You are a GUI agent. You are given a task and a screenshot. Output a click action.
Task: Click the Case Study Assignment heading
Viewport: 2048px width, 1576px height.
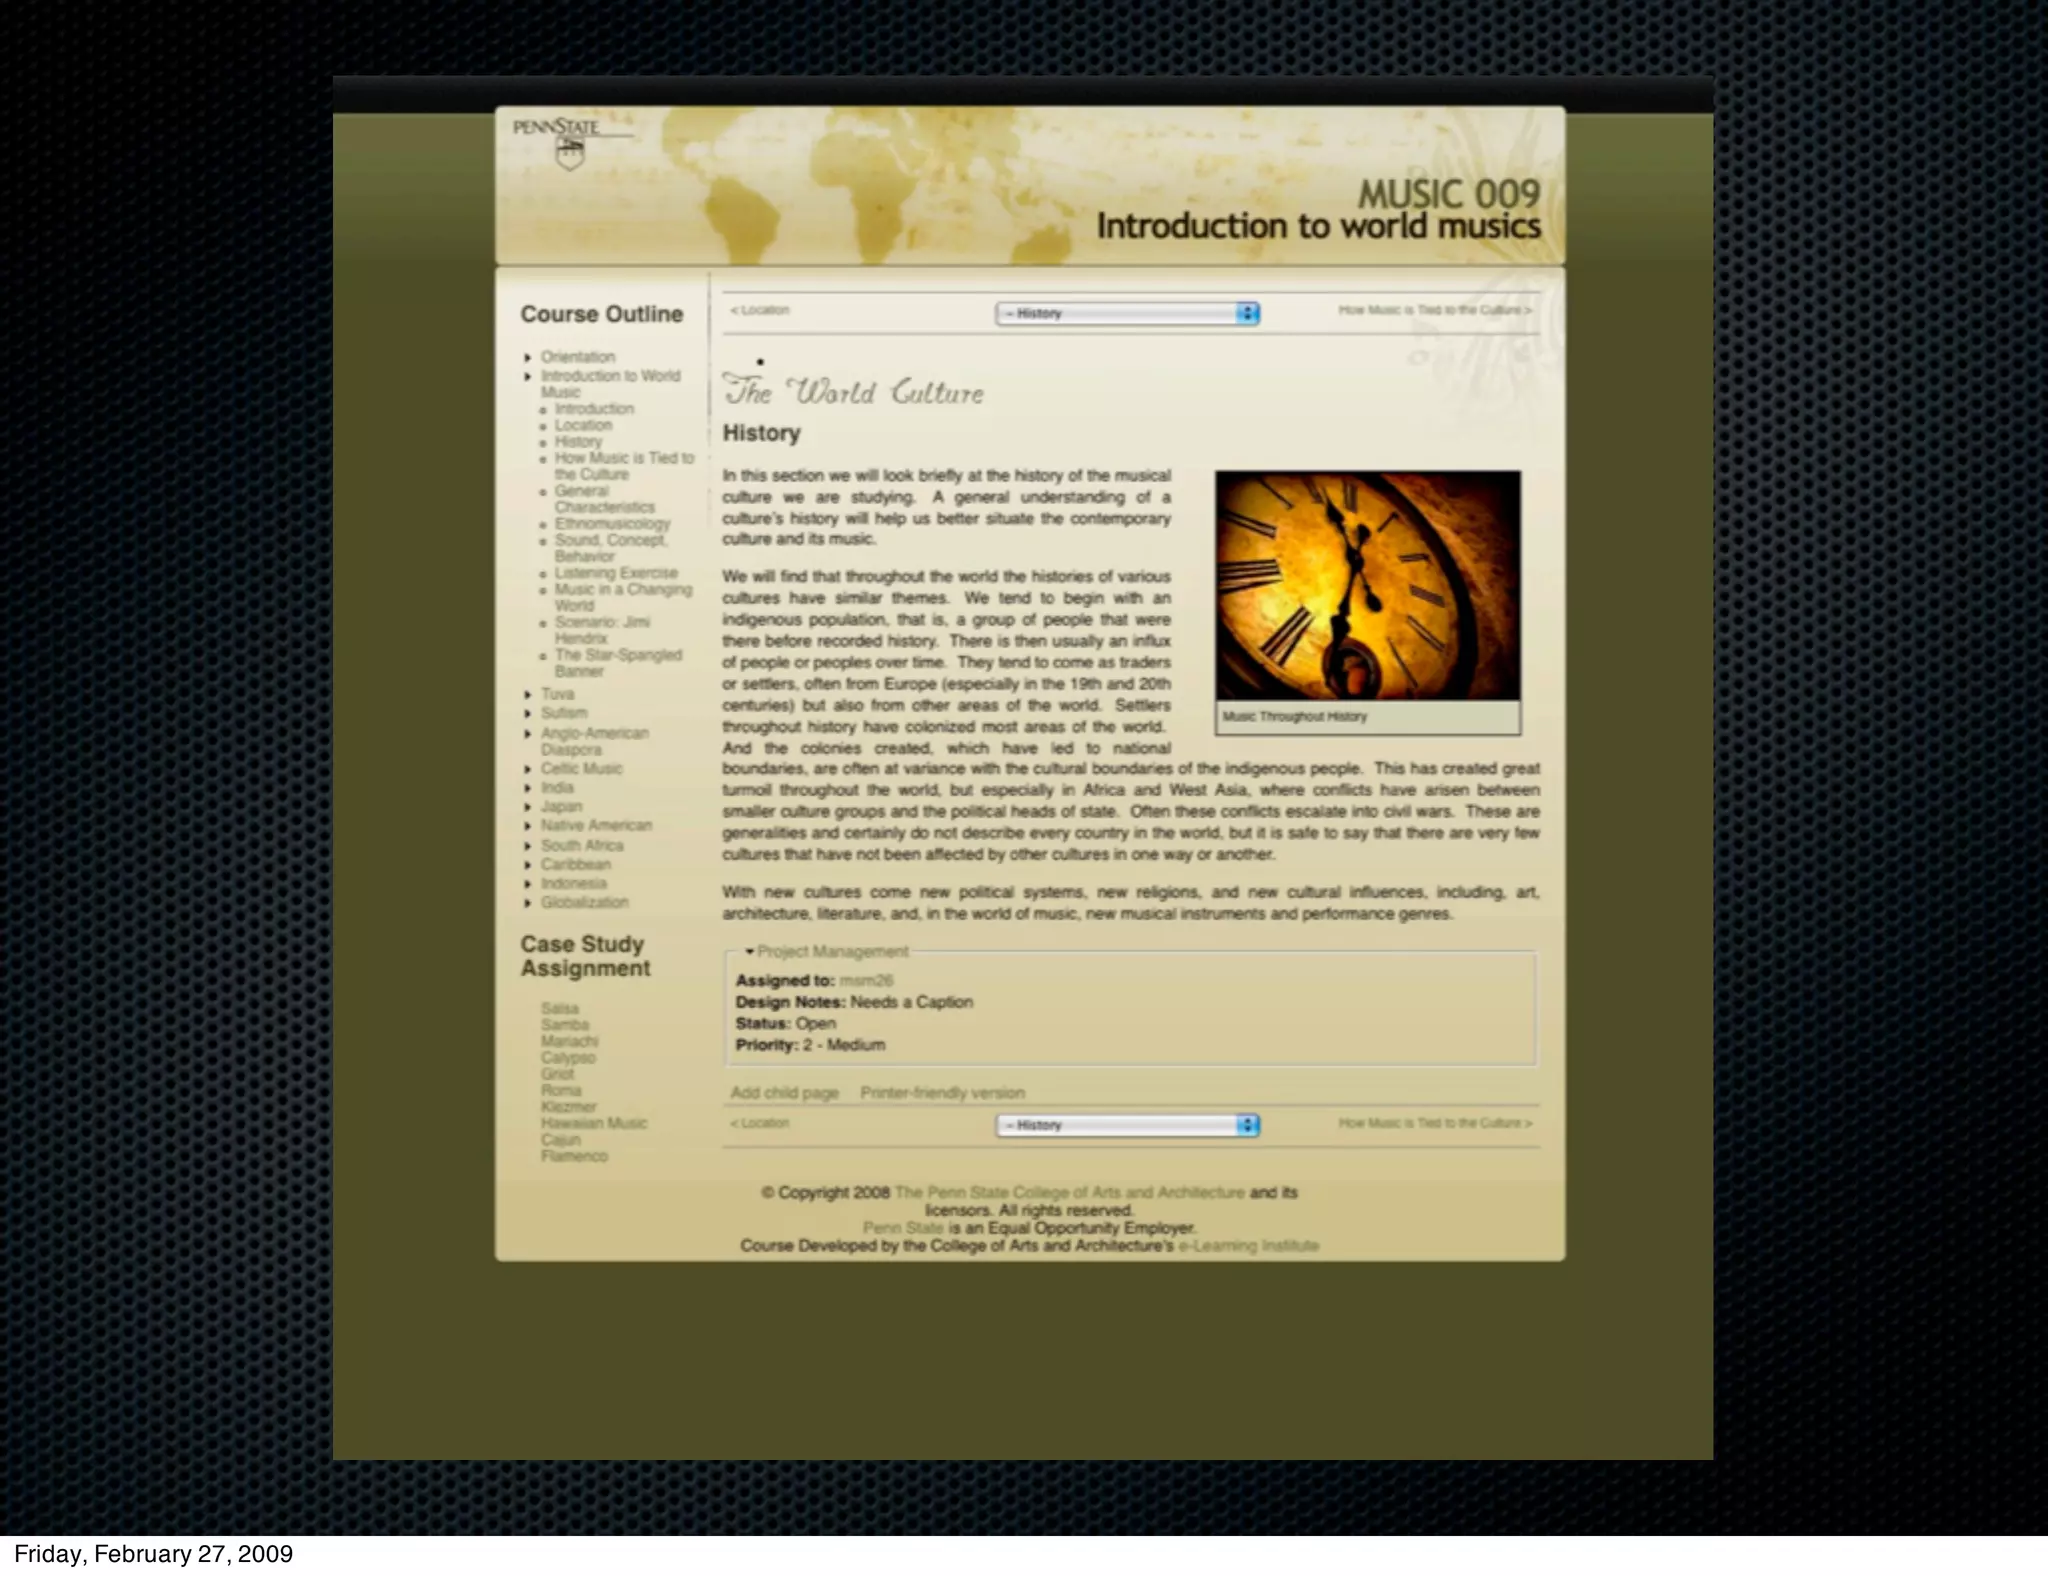584,956
